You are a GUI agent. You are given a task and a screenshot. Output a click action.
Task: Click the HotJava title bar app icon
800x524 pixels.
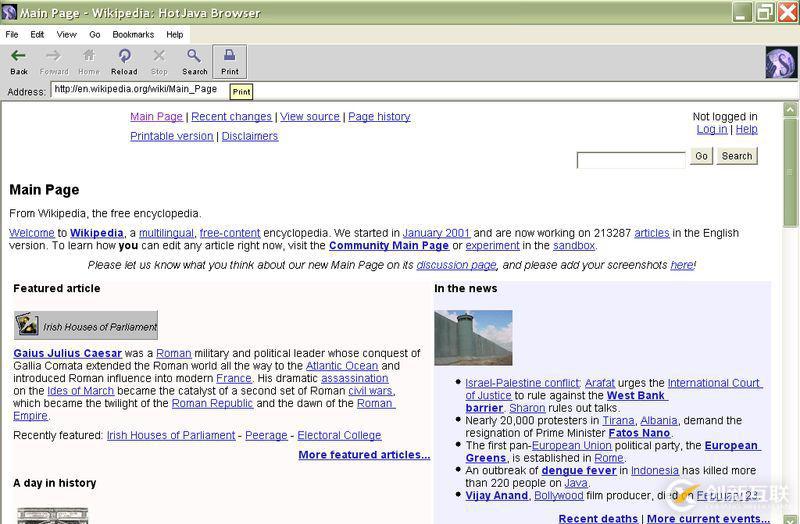click(x=9, y=12)
